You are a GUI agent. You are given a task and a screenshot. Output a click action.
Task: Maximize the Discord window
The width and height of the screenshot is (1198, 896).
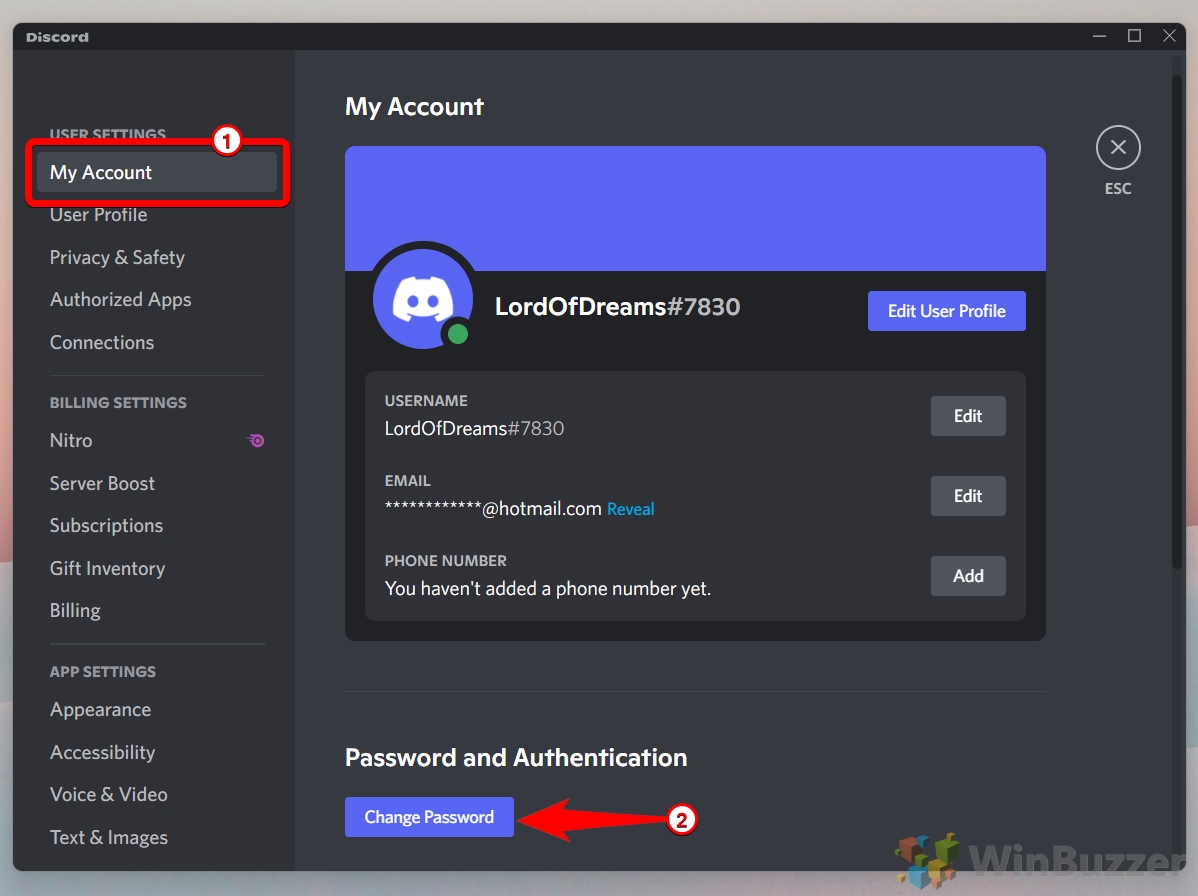pyautogui.click(x=1135, y=36)
